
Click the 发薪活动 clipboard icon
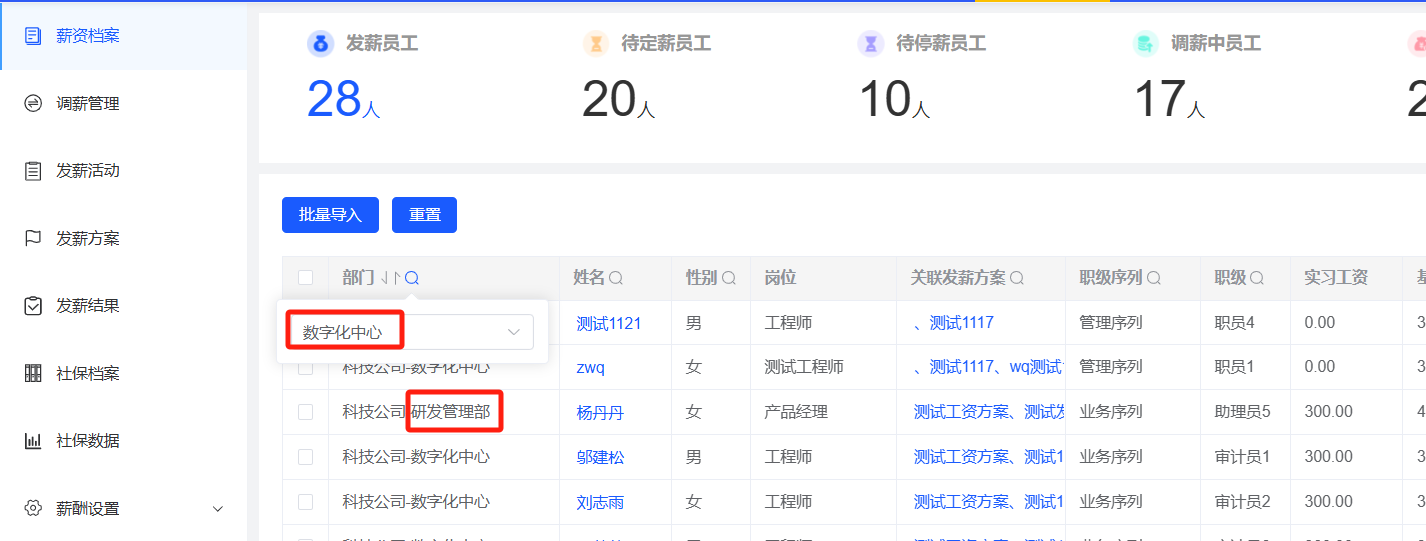pos(33,171)
